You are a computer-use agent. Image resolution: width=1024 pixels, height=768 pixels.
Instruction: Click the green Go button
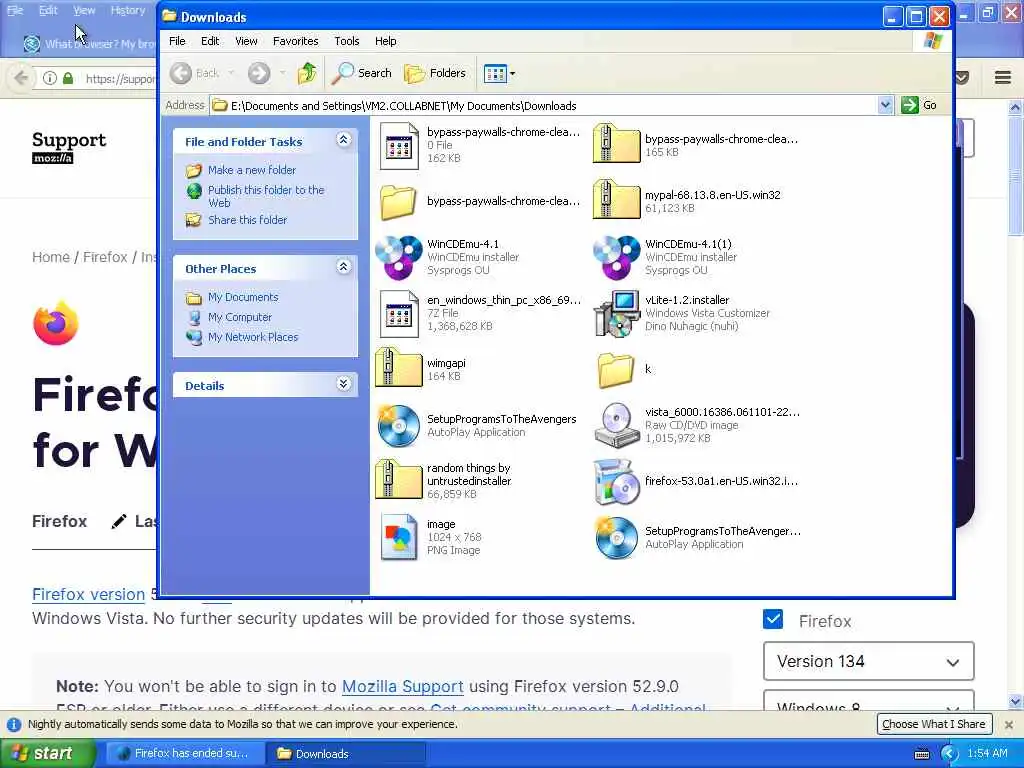point(919,105)
